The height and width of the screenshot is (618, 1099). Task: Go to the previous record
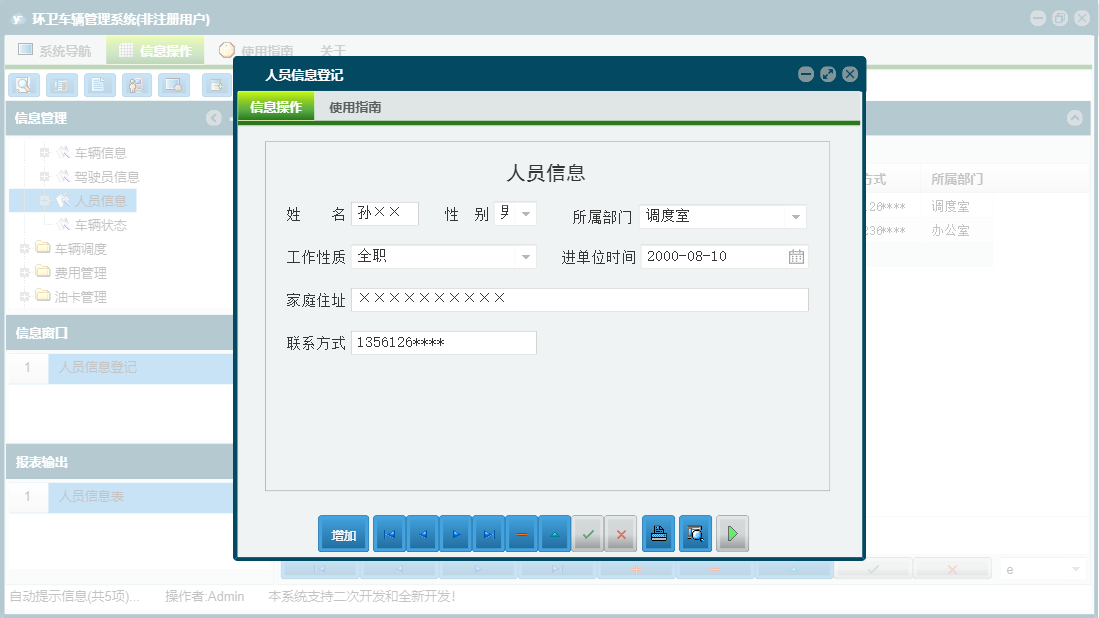tap(422, 533)
